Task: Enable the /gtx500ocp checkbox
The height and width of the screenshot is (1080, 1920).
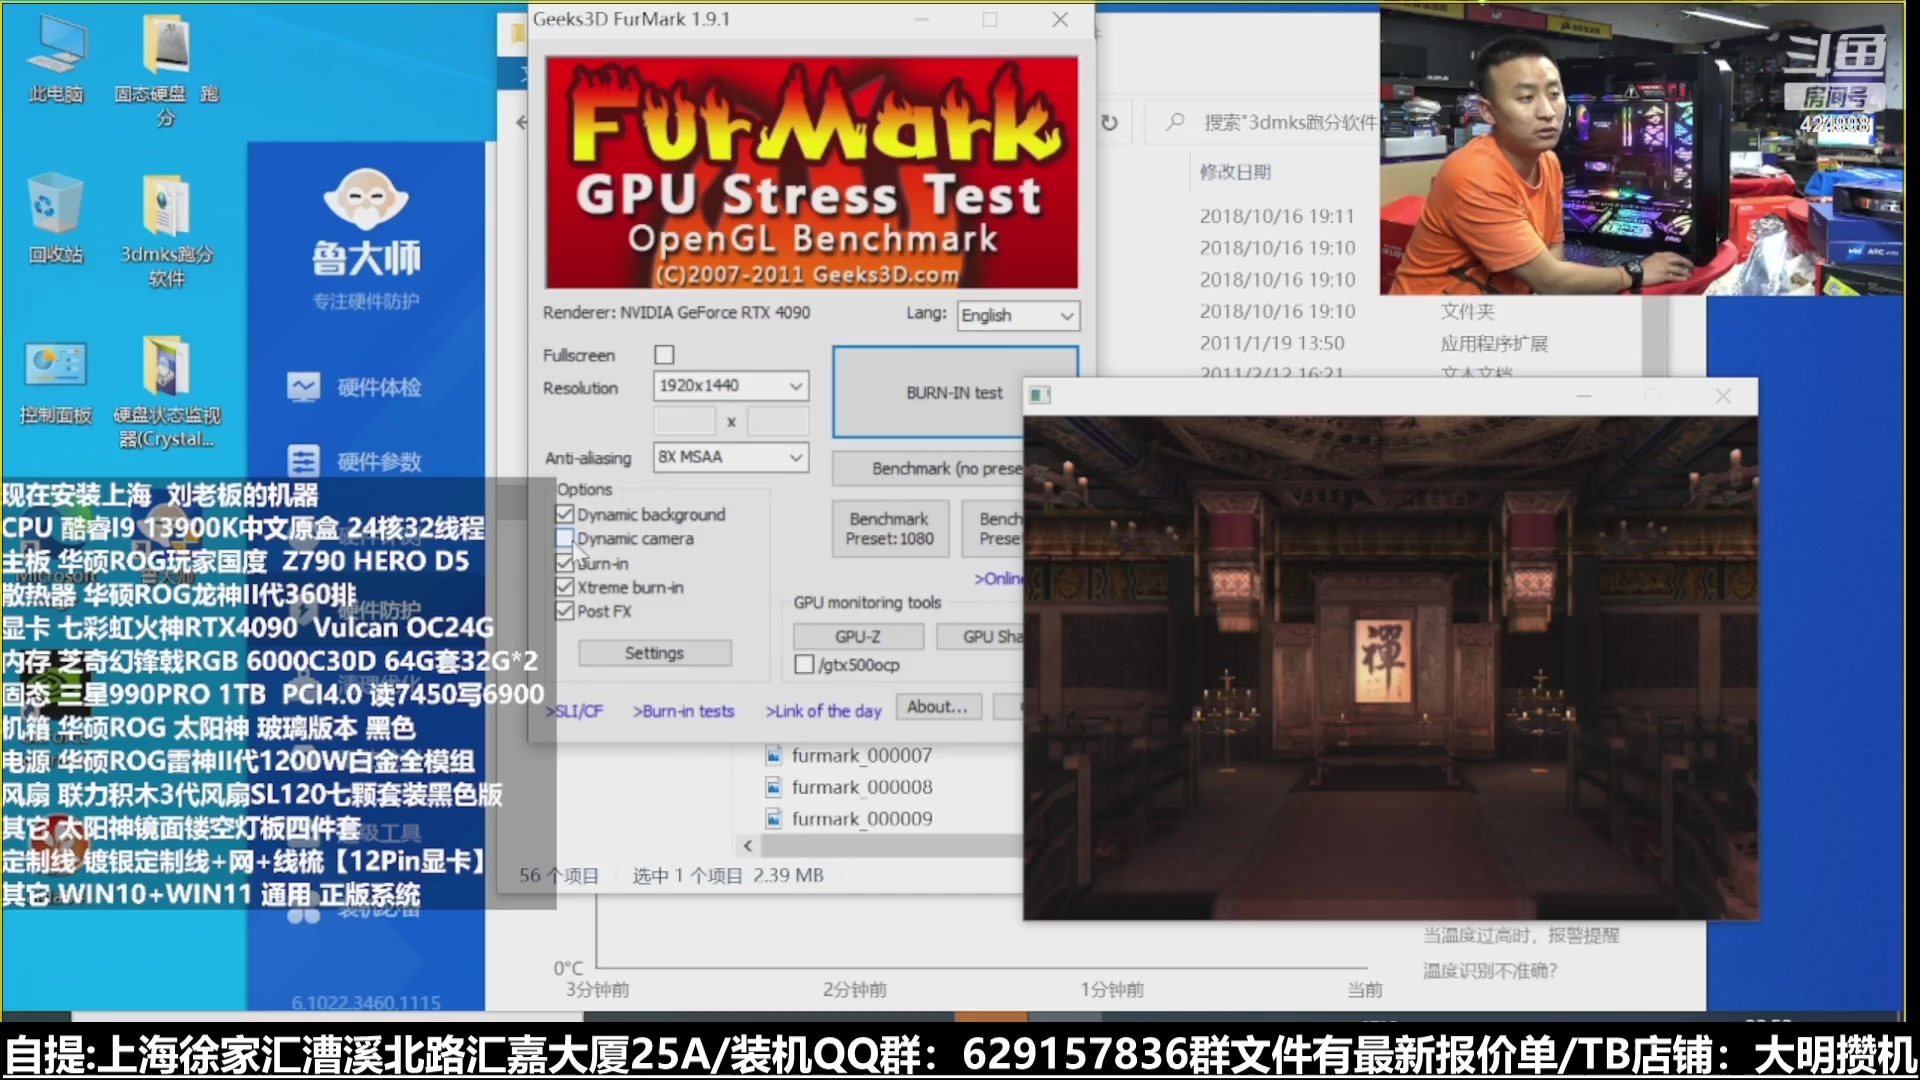Action: pos(804,664)
